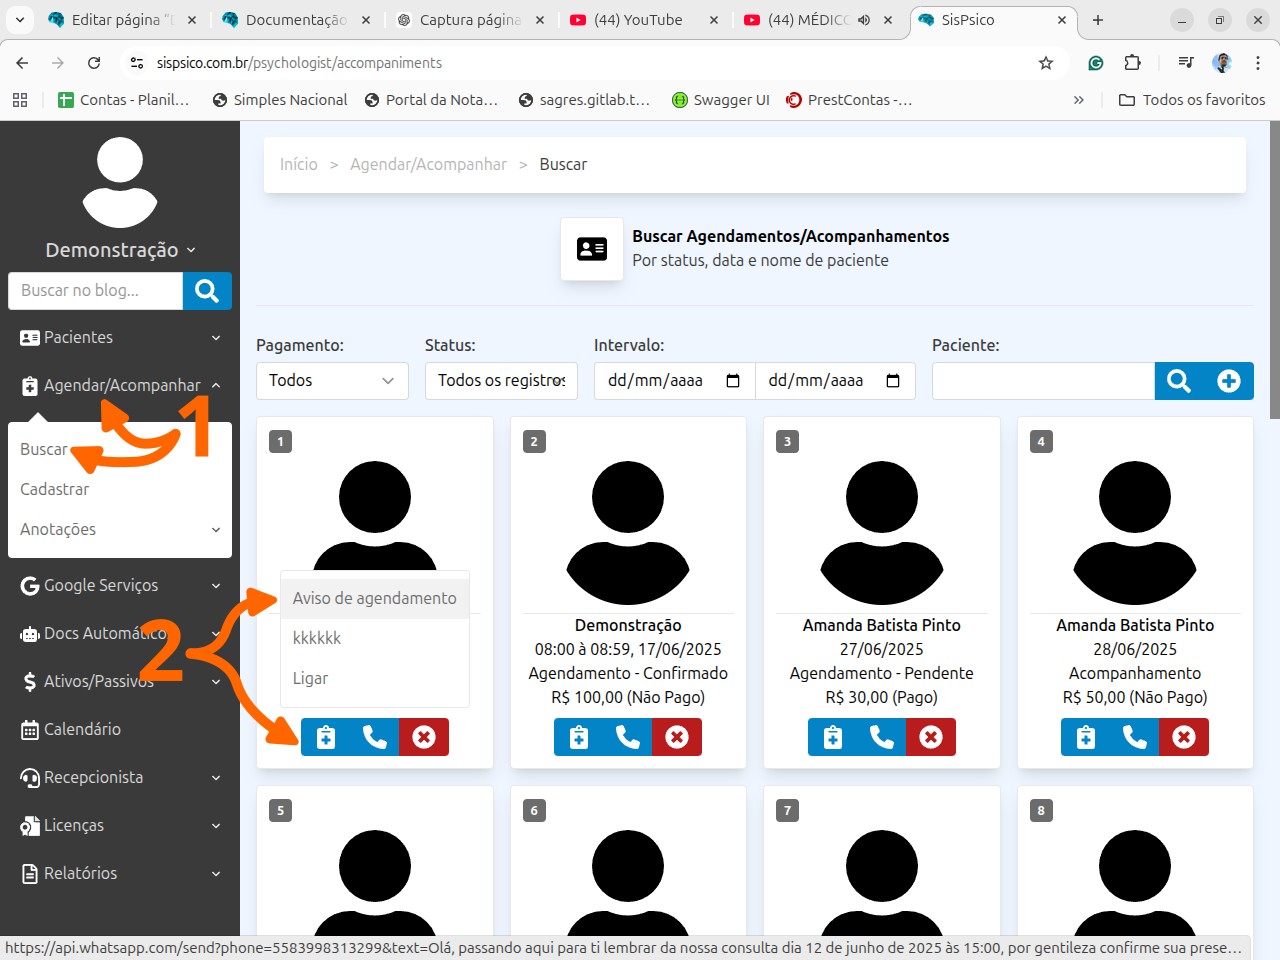
Task: Open the browser extensions puzzle icon
Action: tap(1132, 63)
